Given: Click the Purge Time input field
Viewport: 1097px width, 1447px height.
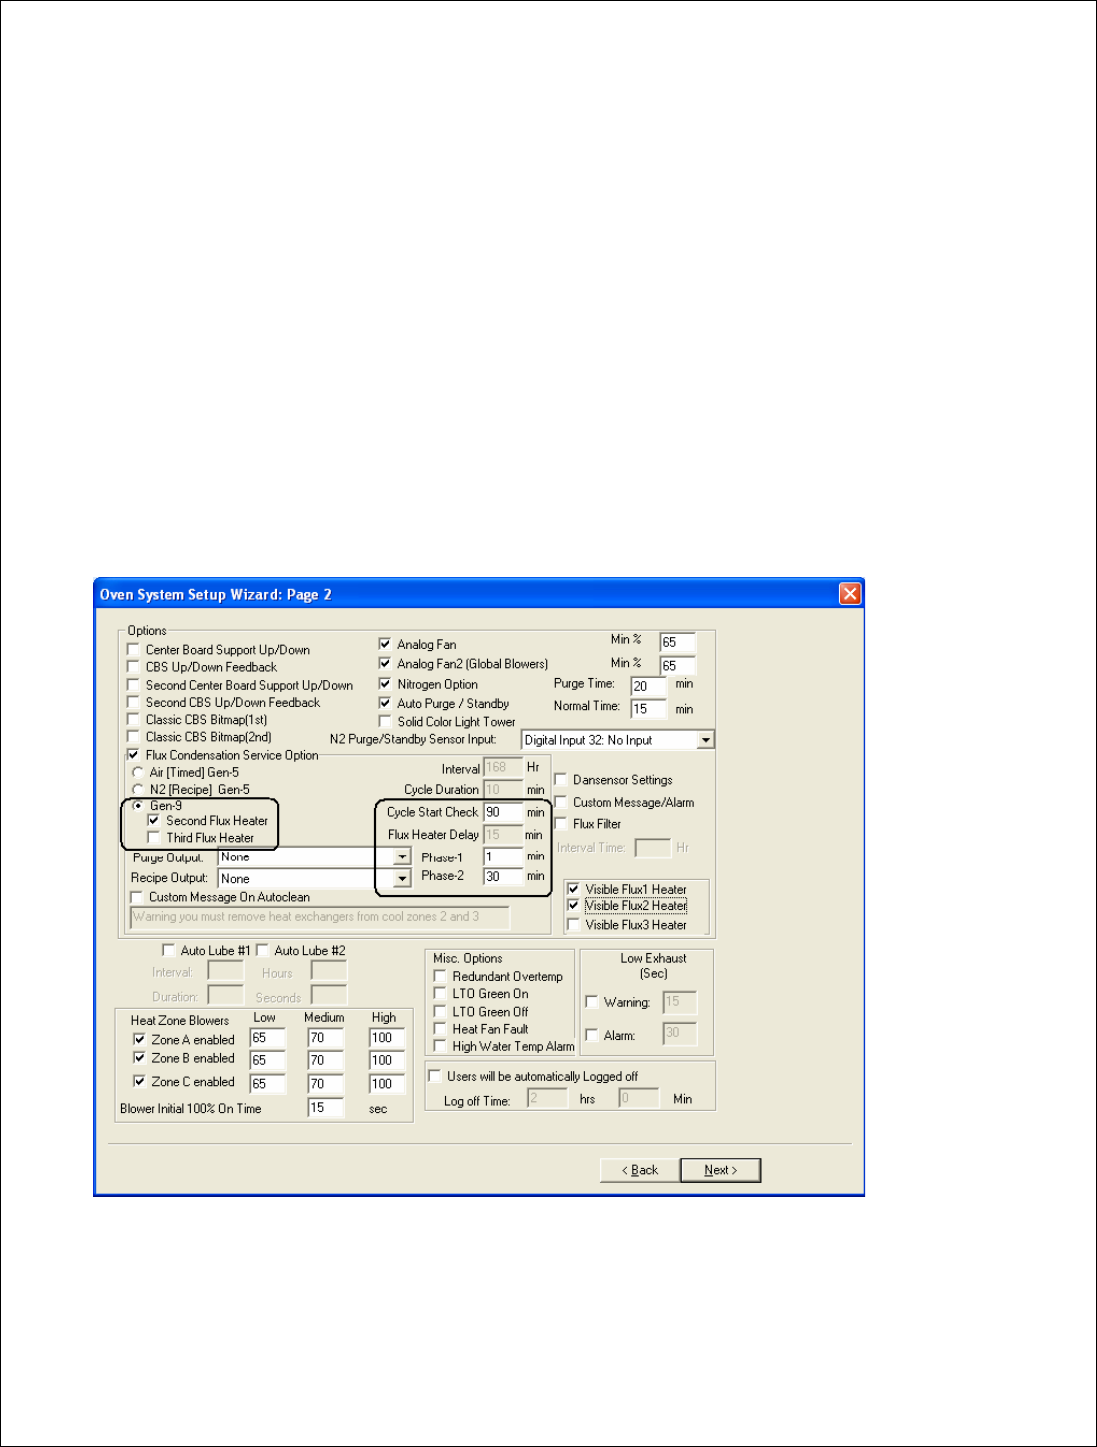Looking at the screenshot, I should [649, 686].
